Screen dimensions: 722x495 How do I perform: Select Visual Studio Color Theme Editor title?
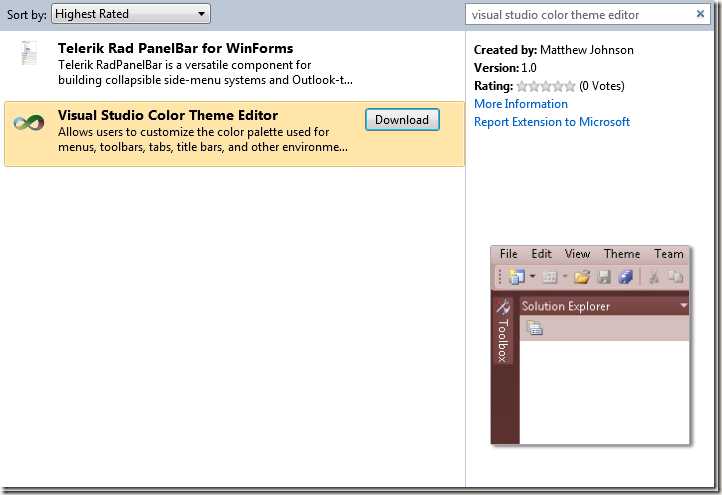click(168, 115)
